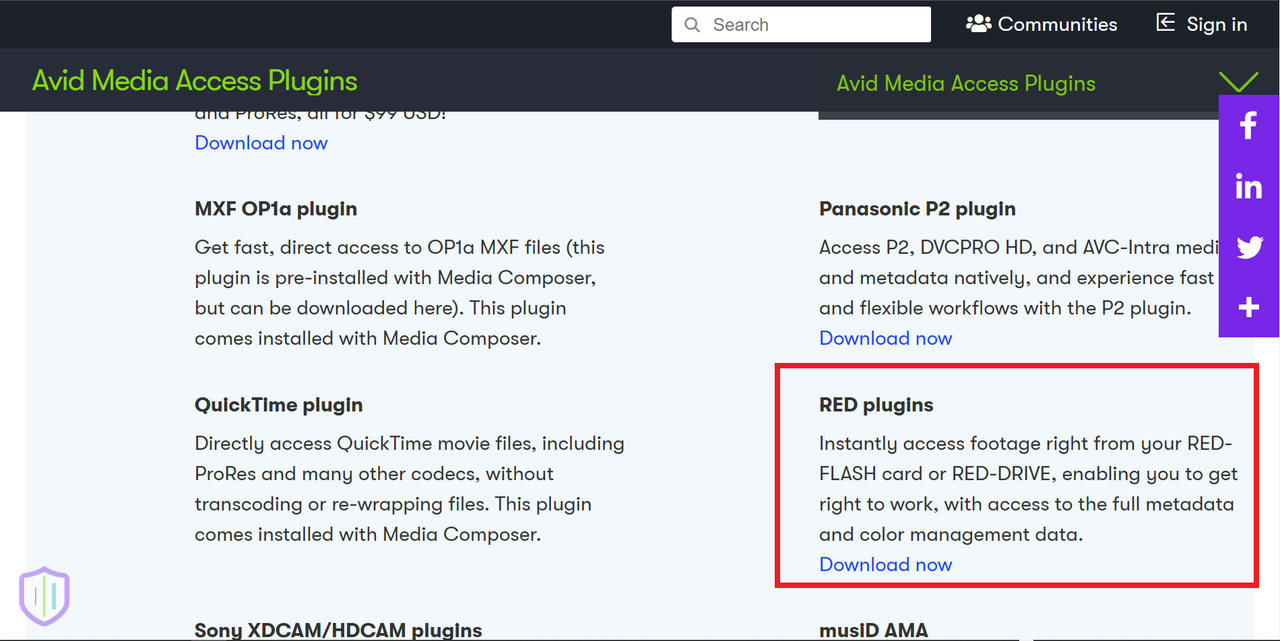Viewport: 1280px width, 641px height.
Task: Click the magnifier icon in search box
Action: 692,25
